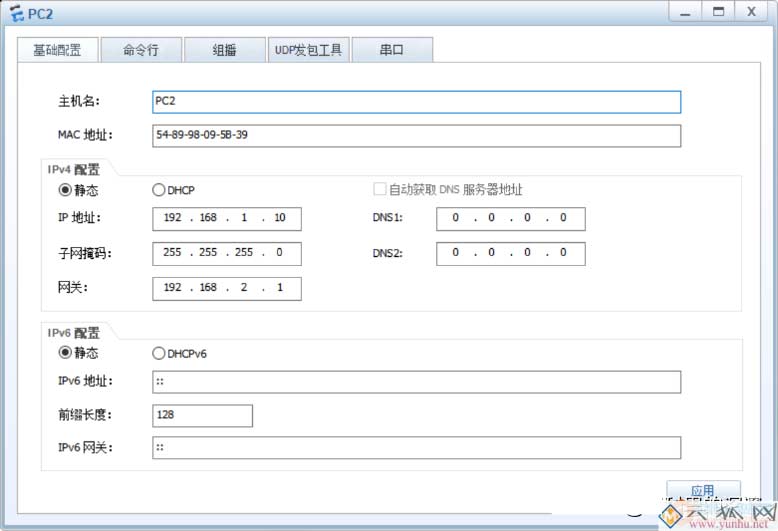Click the DNS2 address field
778x531 pixels.
coord(511,254)
